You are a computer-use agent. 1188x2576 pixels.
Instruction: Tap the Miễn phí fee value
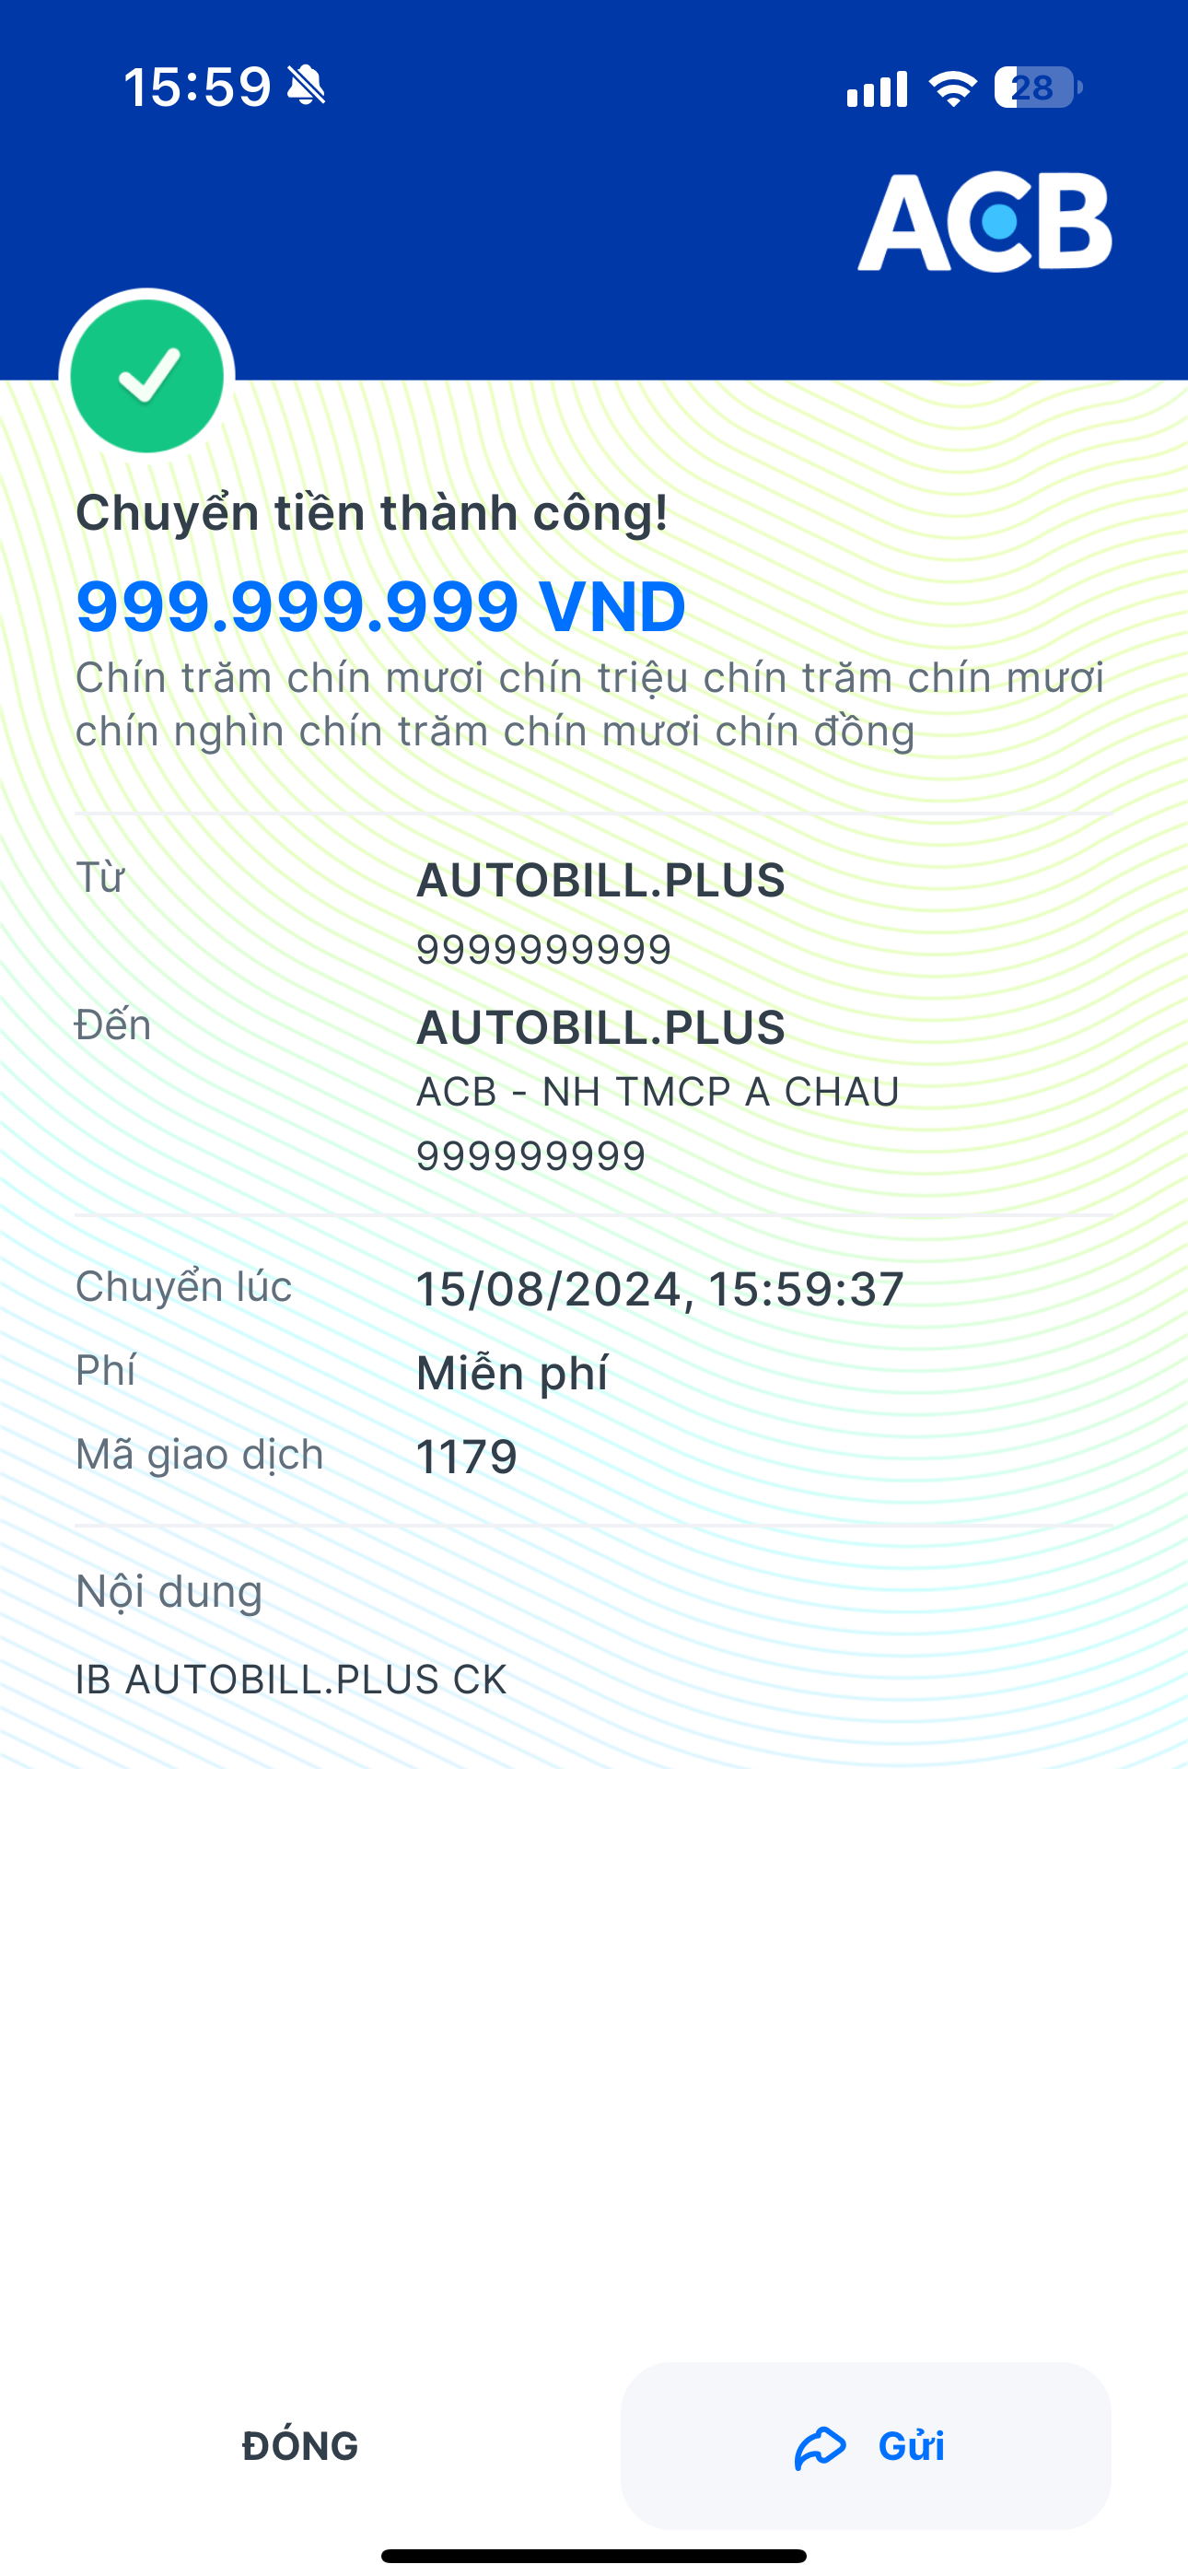[512, 1373]
